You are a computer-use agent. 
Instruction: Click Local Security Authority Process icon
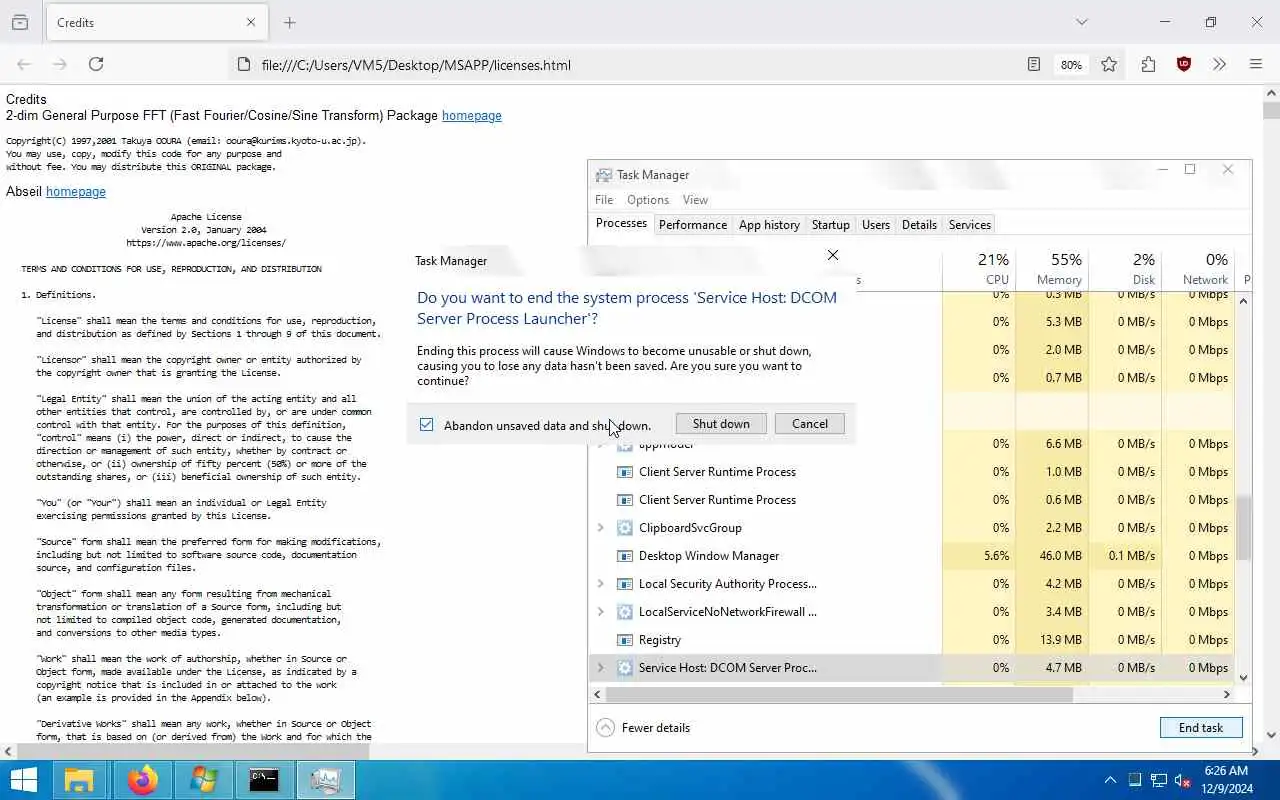[x=625, y=584]
